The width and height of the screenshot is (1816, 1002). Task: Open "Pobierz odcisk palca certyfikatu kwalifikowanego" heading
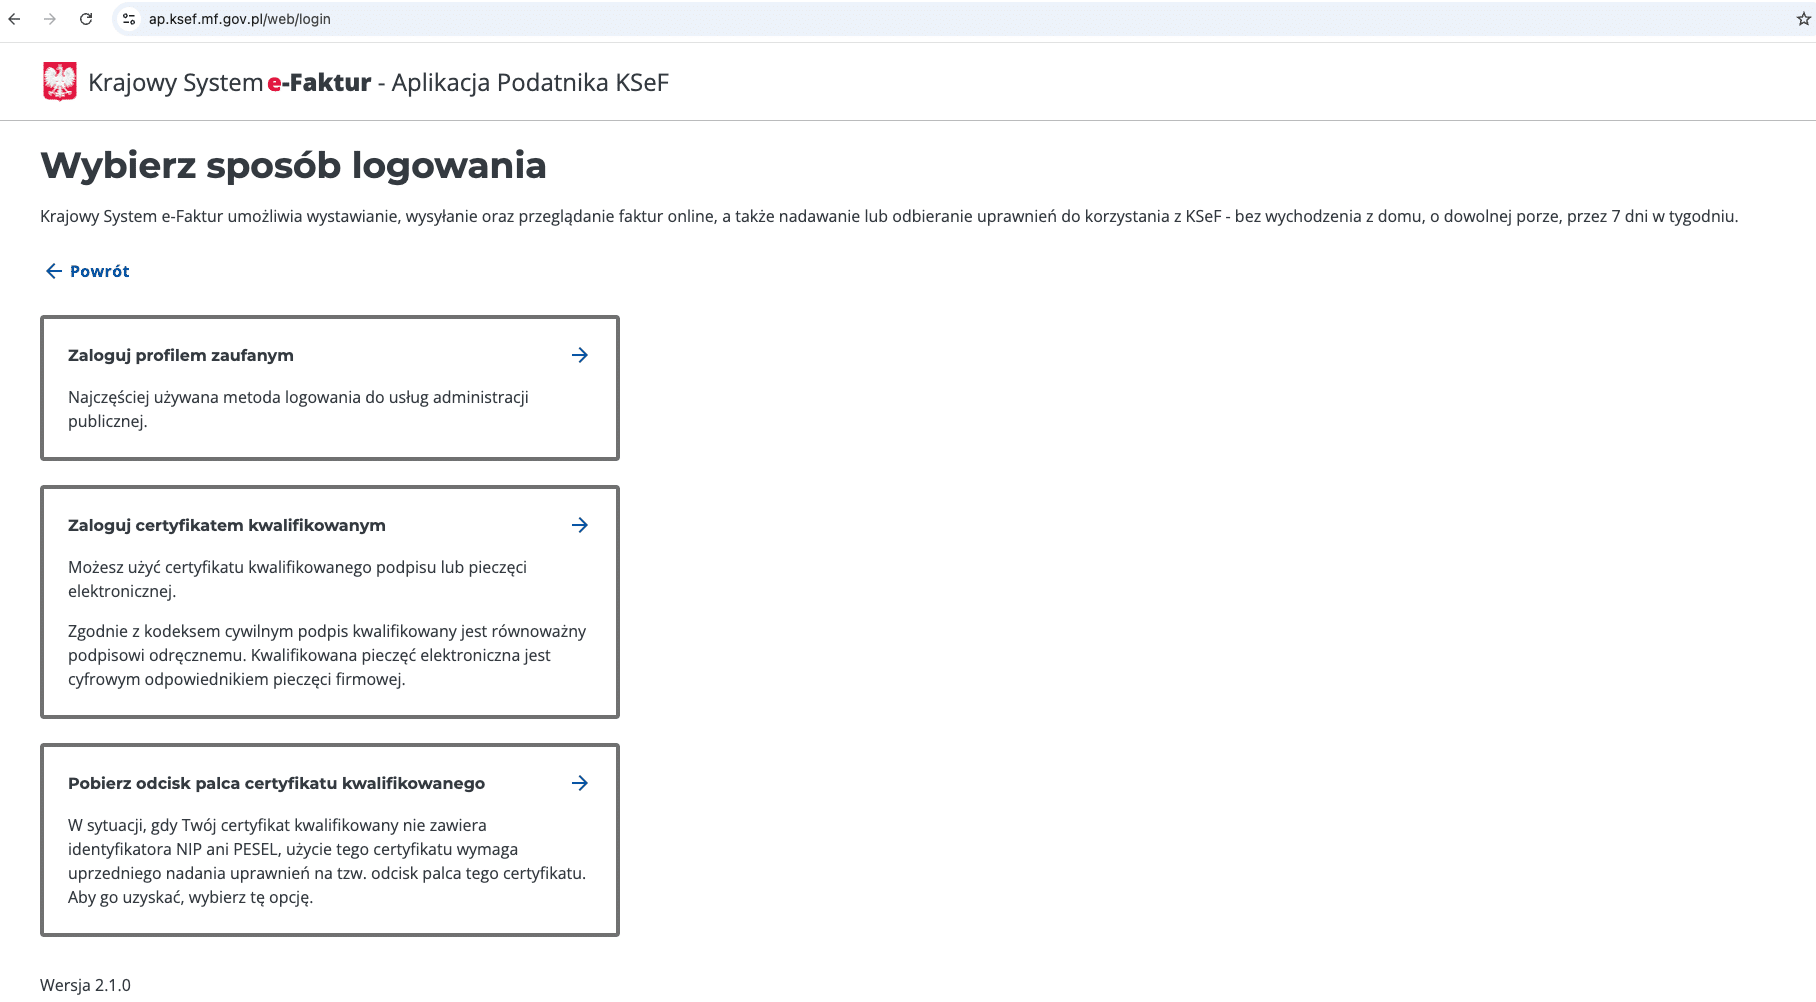pos(276,783)
